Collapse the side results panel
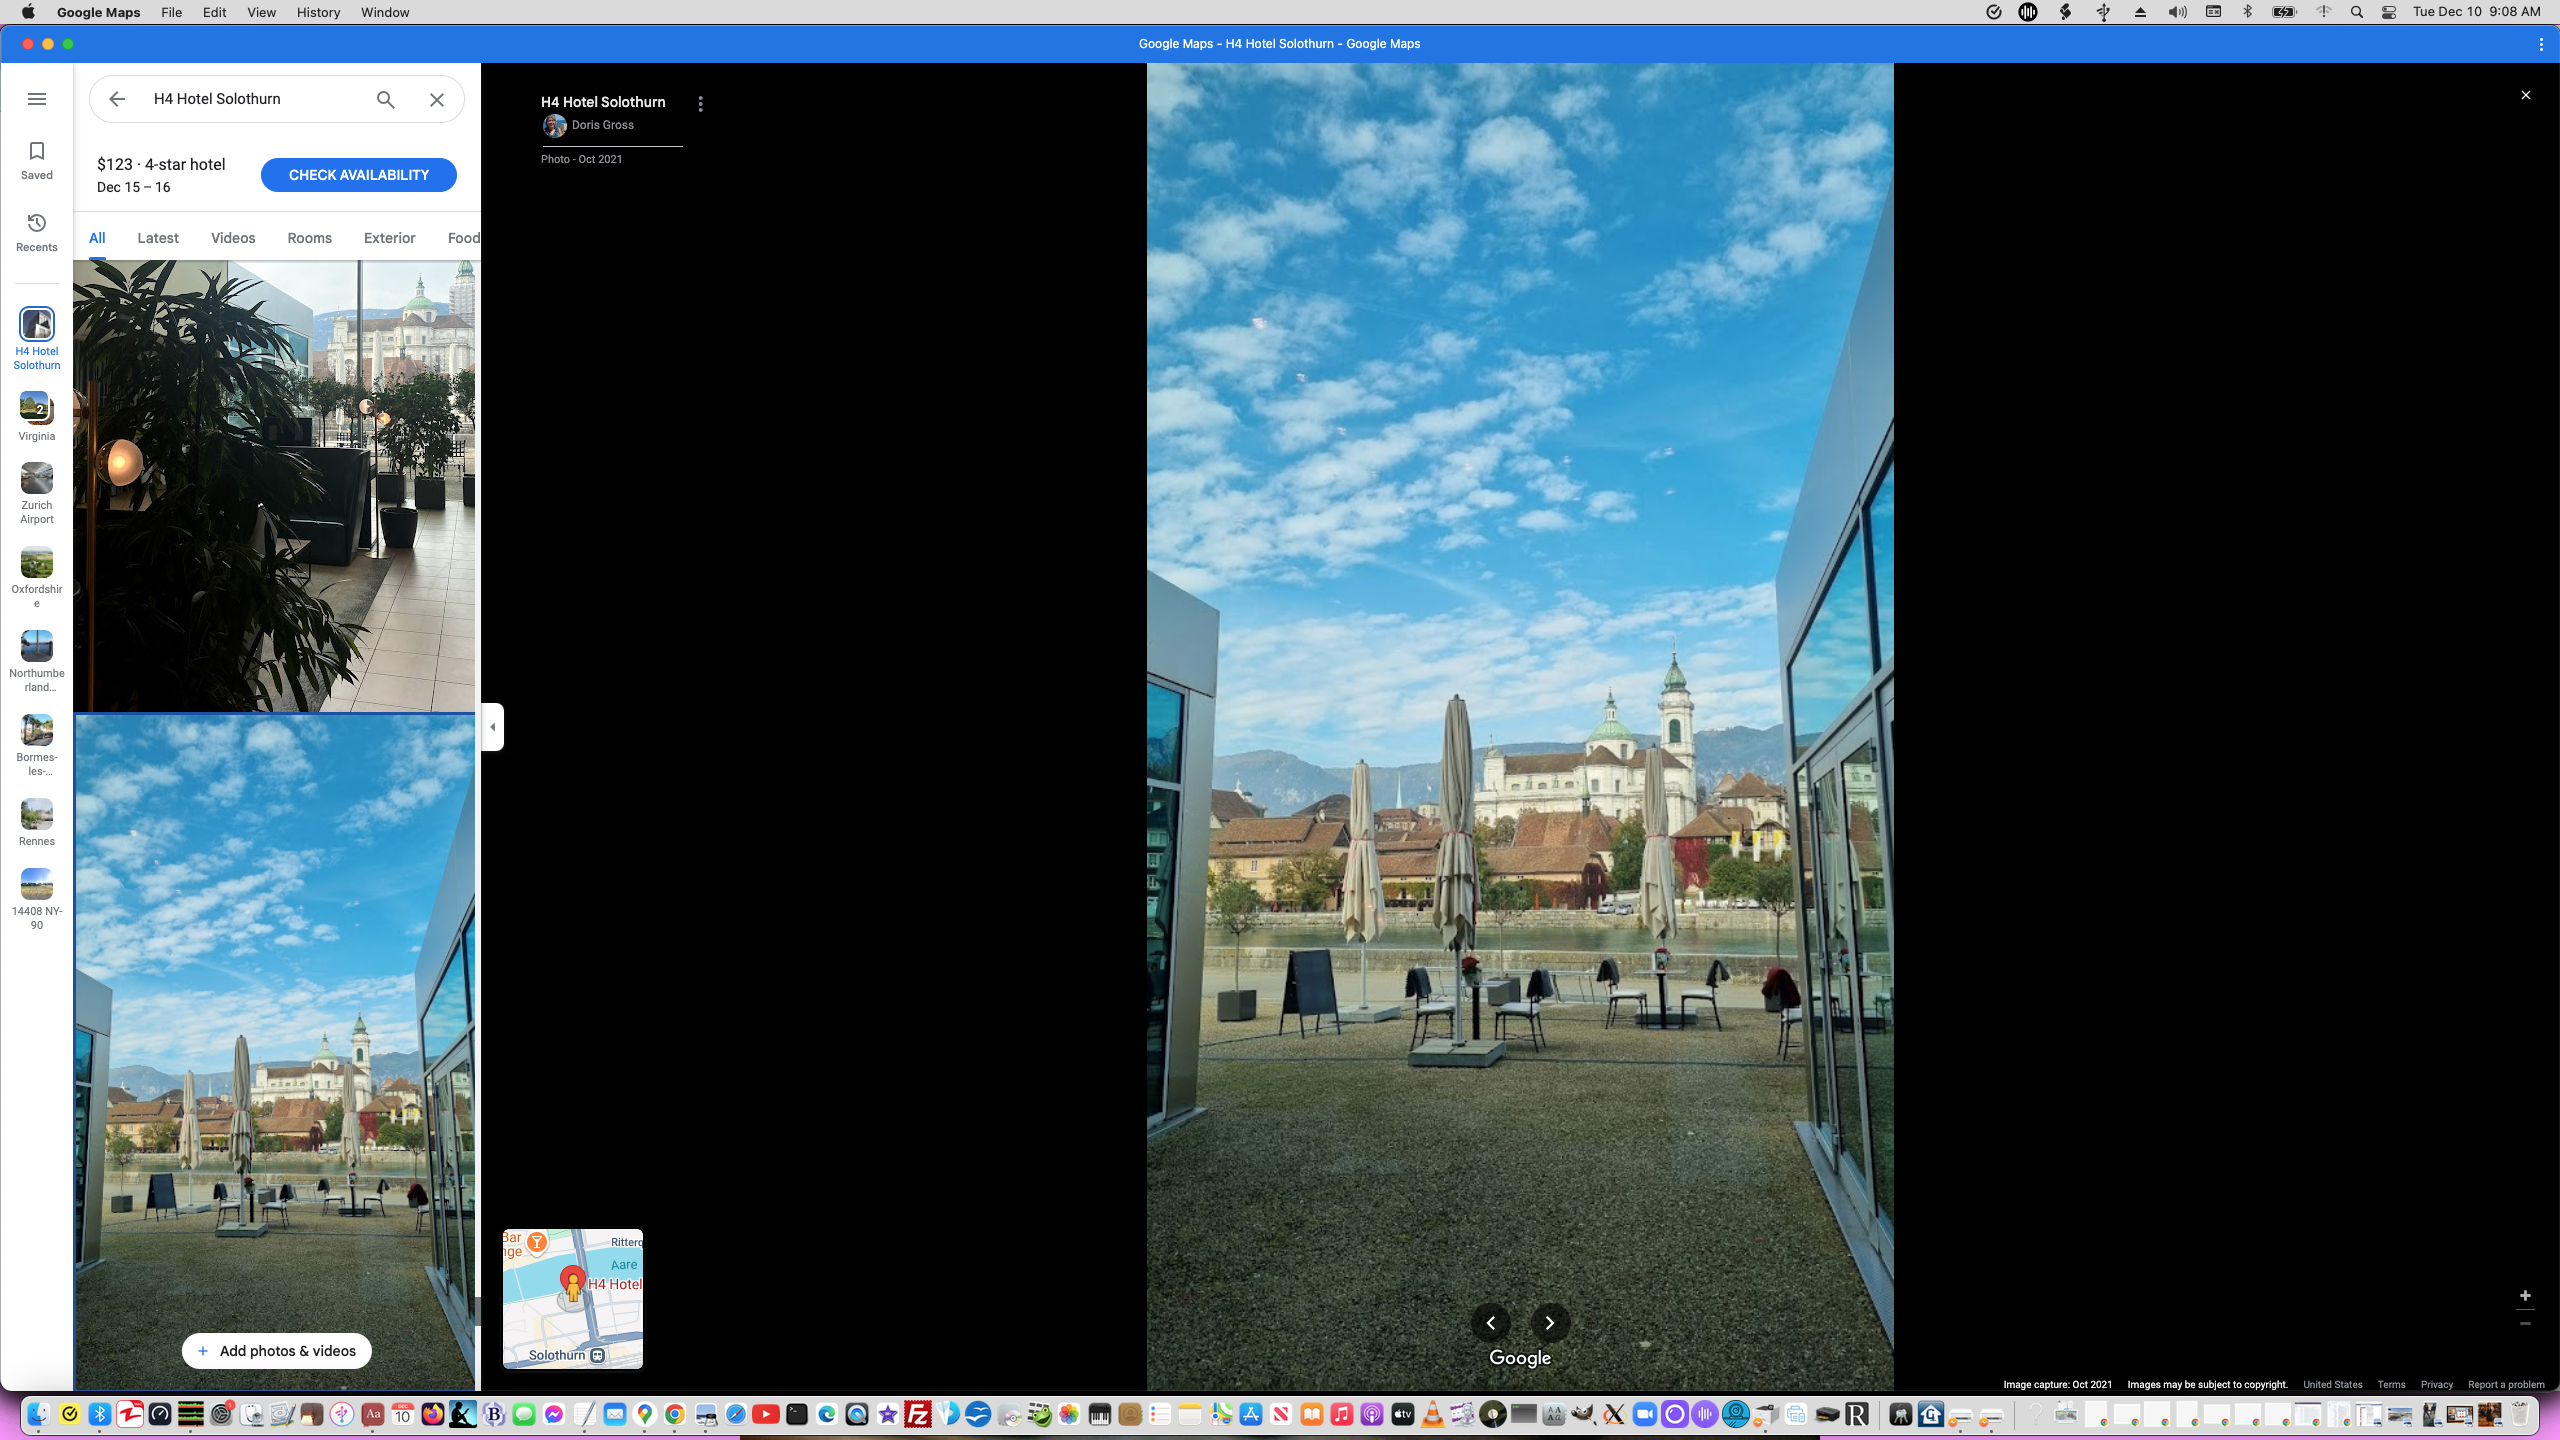Image resolution: width=2560 pixels, height=1440 pixels. tap(491, 727)
